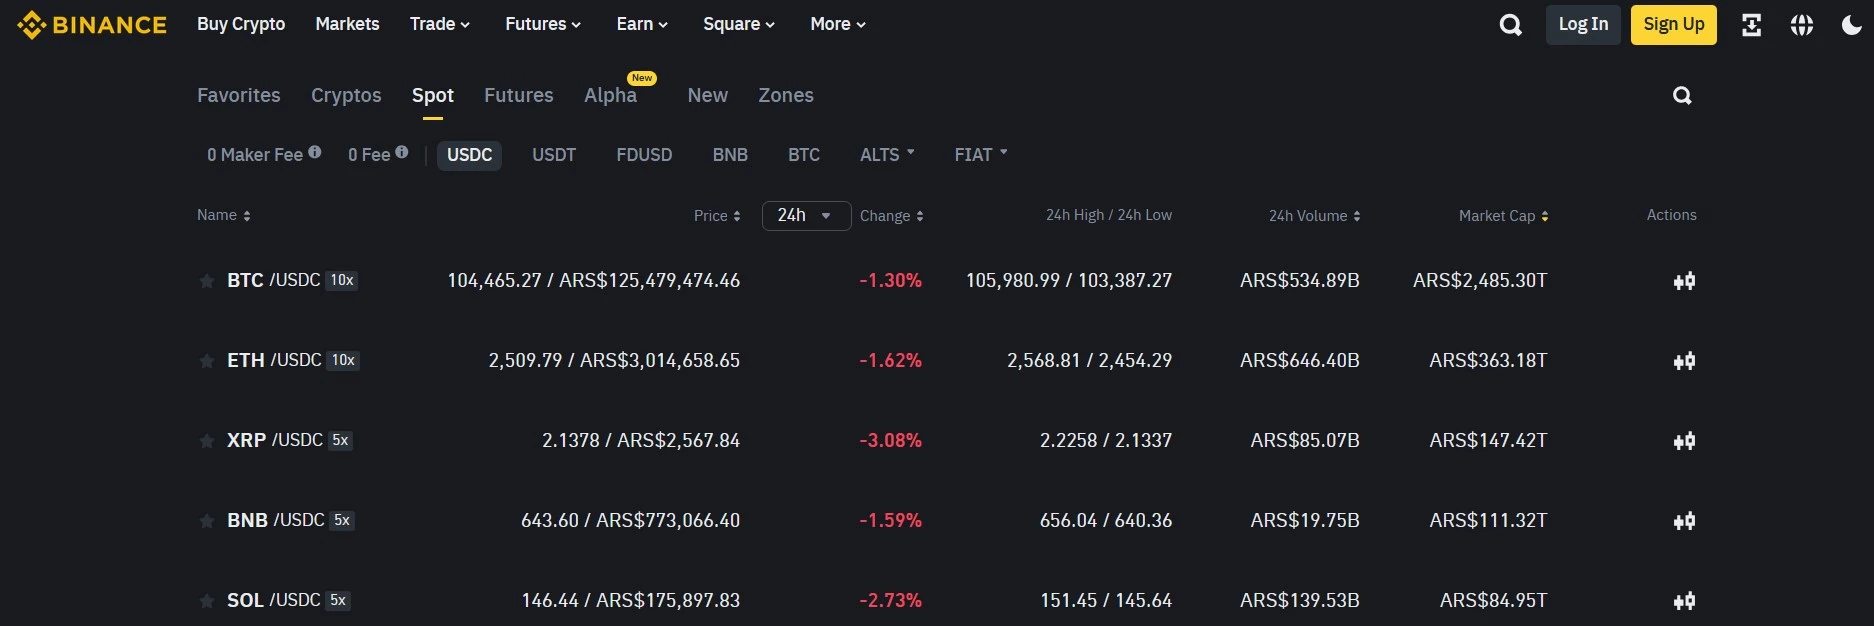Click the download desktop app icon
Screen dimensions: 1874x626
[x=1751, y=24]
